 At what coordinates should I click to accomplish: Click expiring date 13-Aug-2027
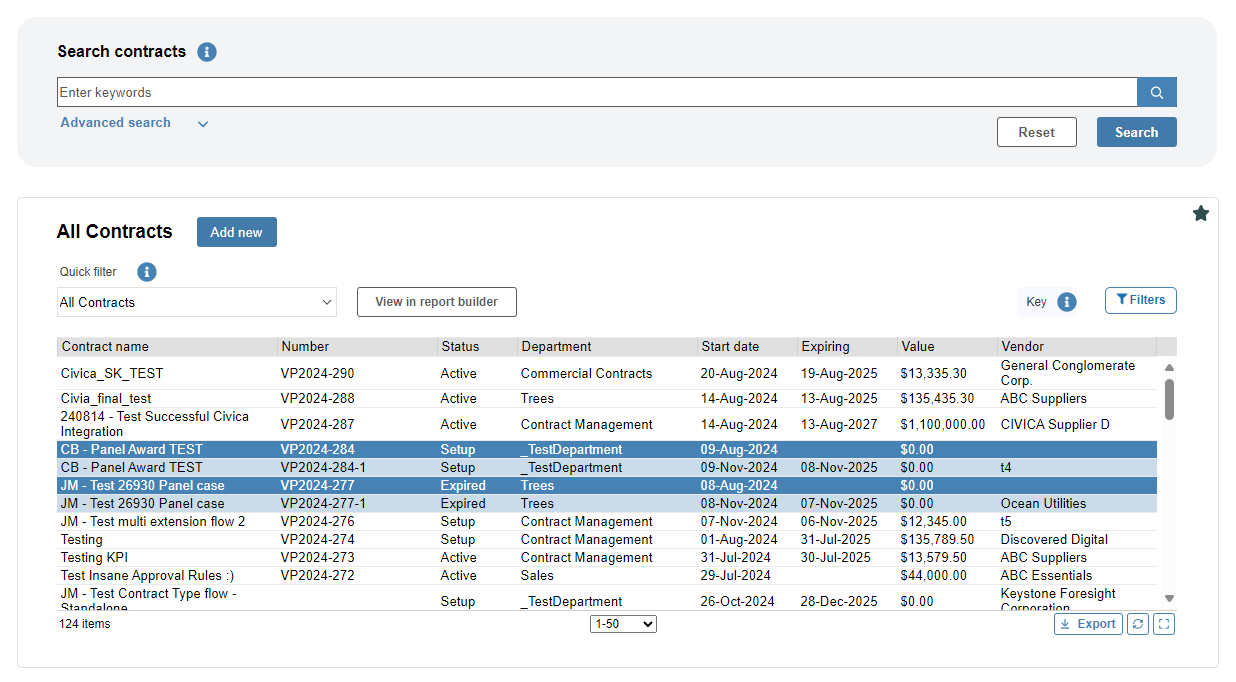(x=839, y=425)
